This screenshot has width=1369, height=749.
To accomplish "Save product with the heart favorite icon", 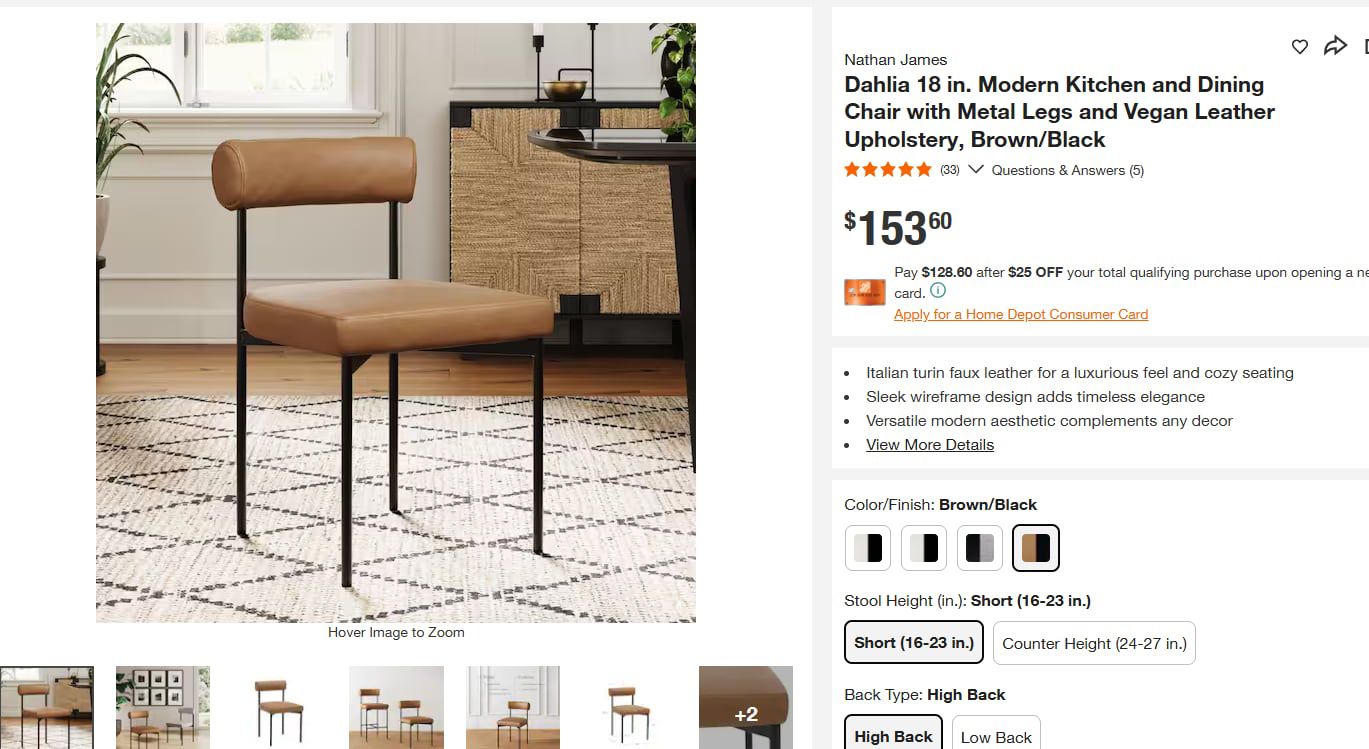I will point(1299,46).
